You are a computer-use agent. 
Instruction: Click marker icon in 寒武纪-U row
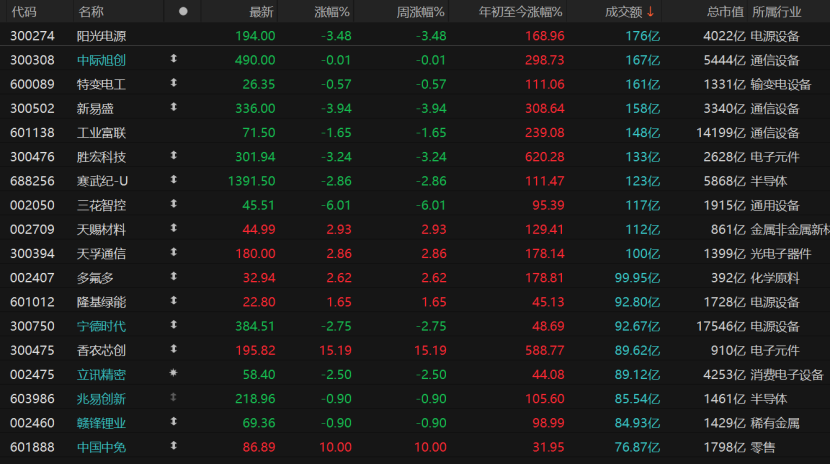[174, 180]
